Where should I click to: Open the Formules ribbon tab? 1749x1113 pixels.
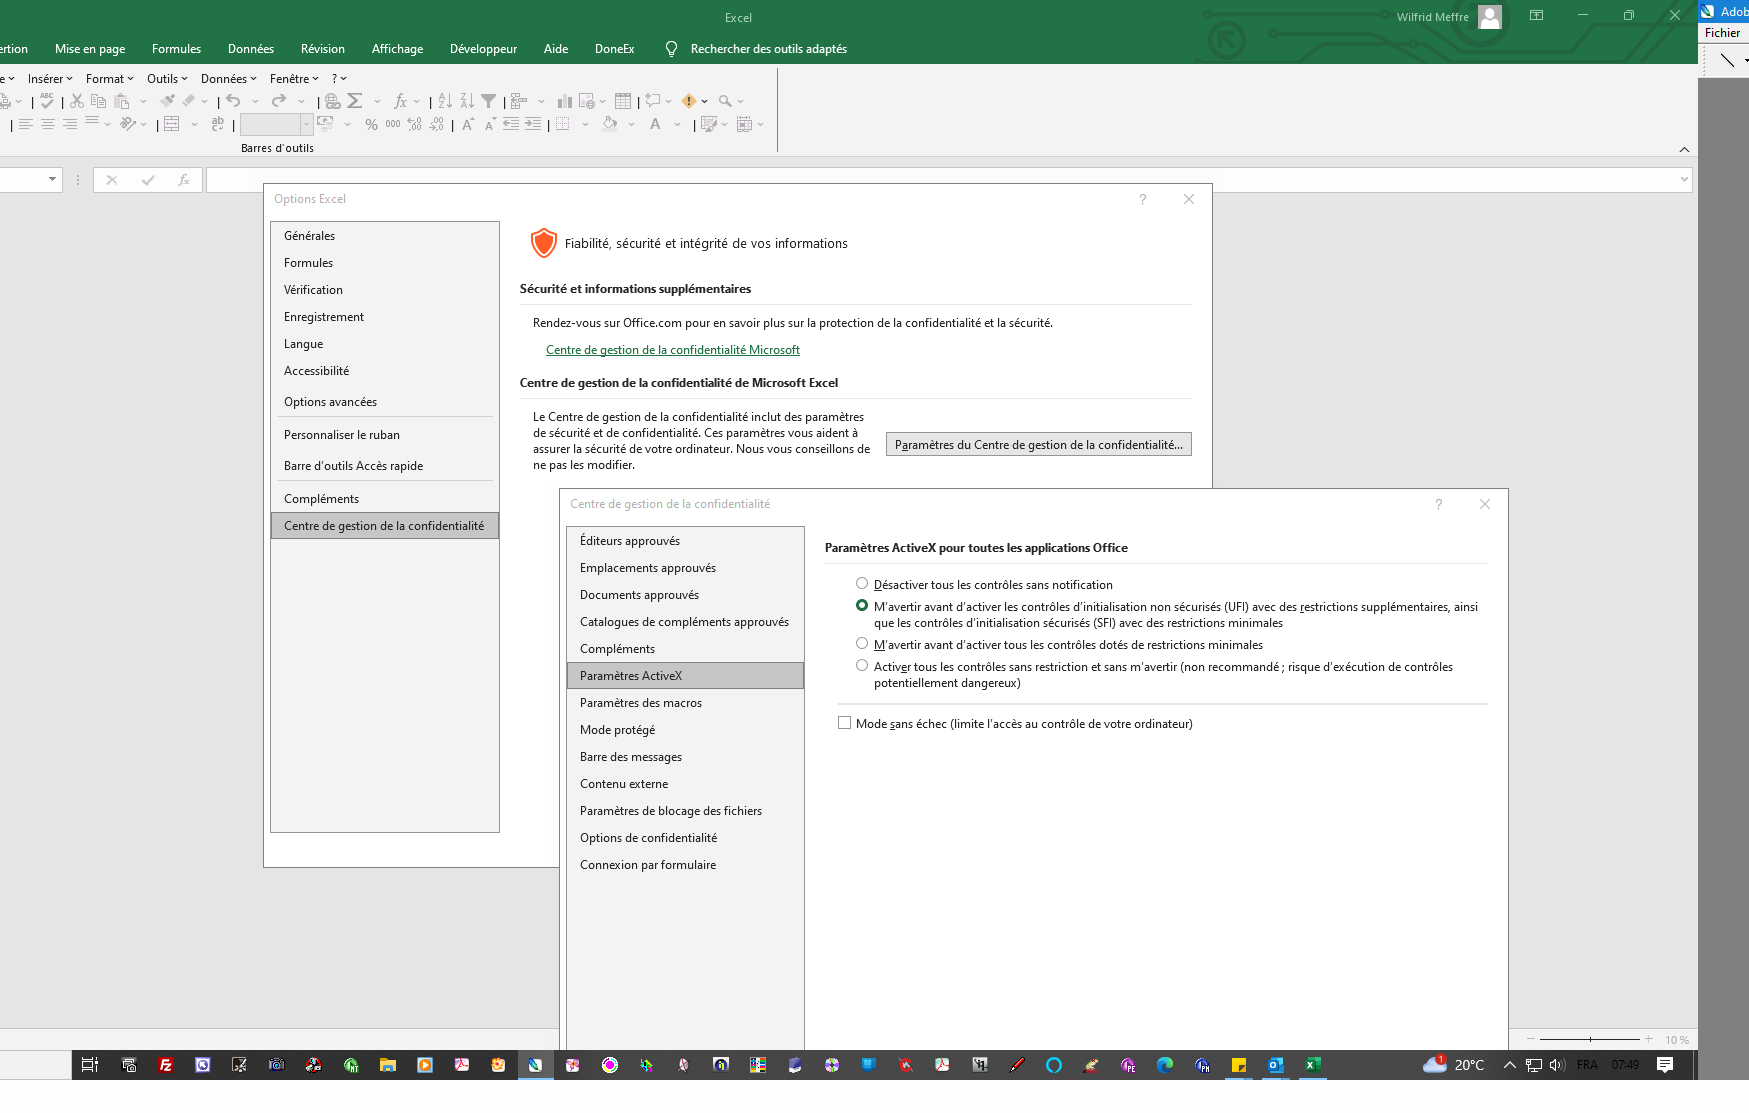(176, 49)
